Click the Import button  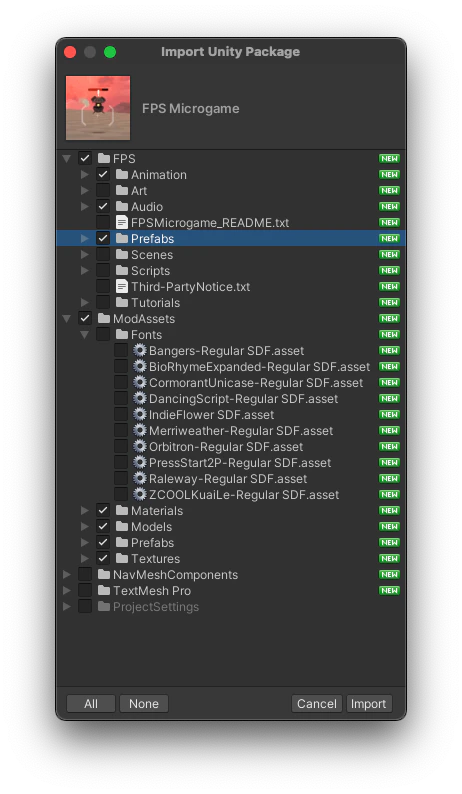[x=369, y=704]
